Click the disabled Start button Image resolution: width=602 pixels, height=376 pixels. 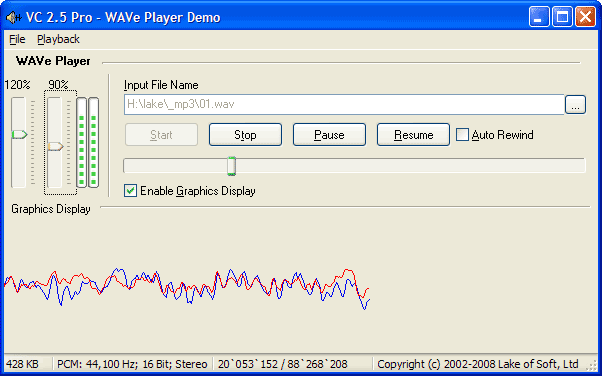point(161,135)
